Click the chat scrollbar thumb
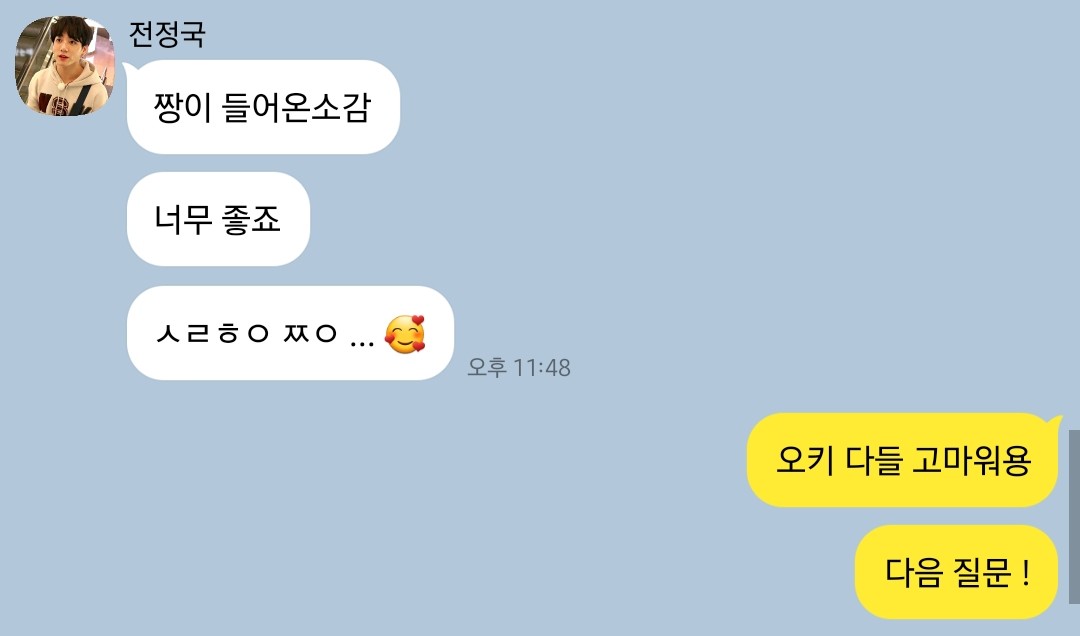This screenshot has height=636, width=1080. (x=1074, y=516)
